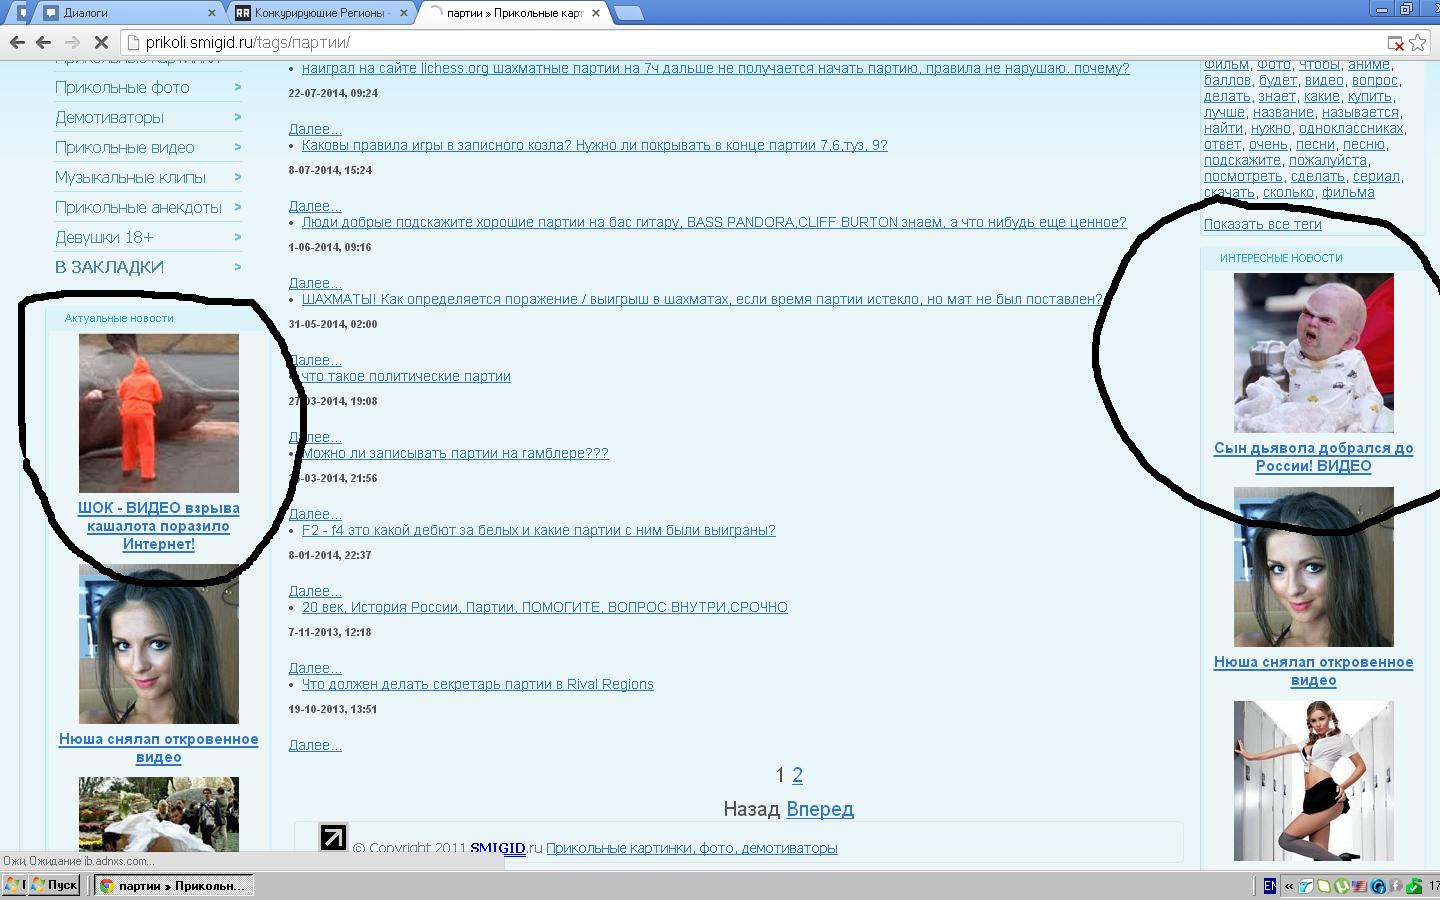Open ШАХМАТЫ! поражение / выигрыш link
1440x900 pixels.
702,299
